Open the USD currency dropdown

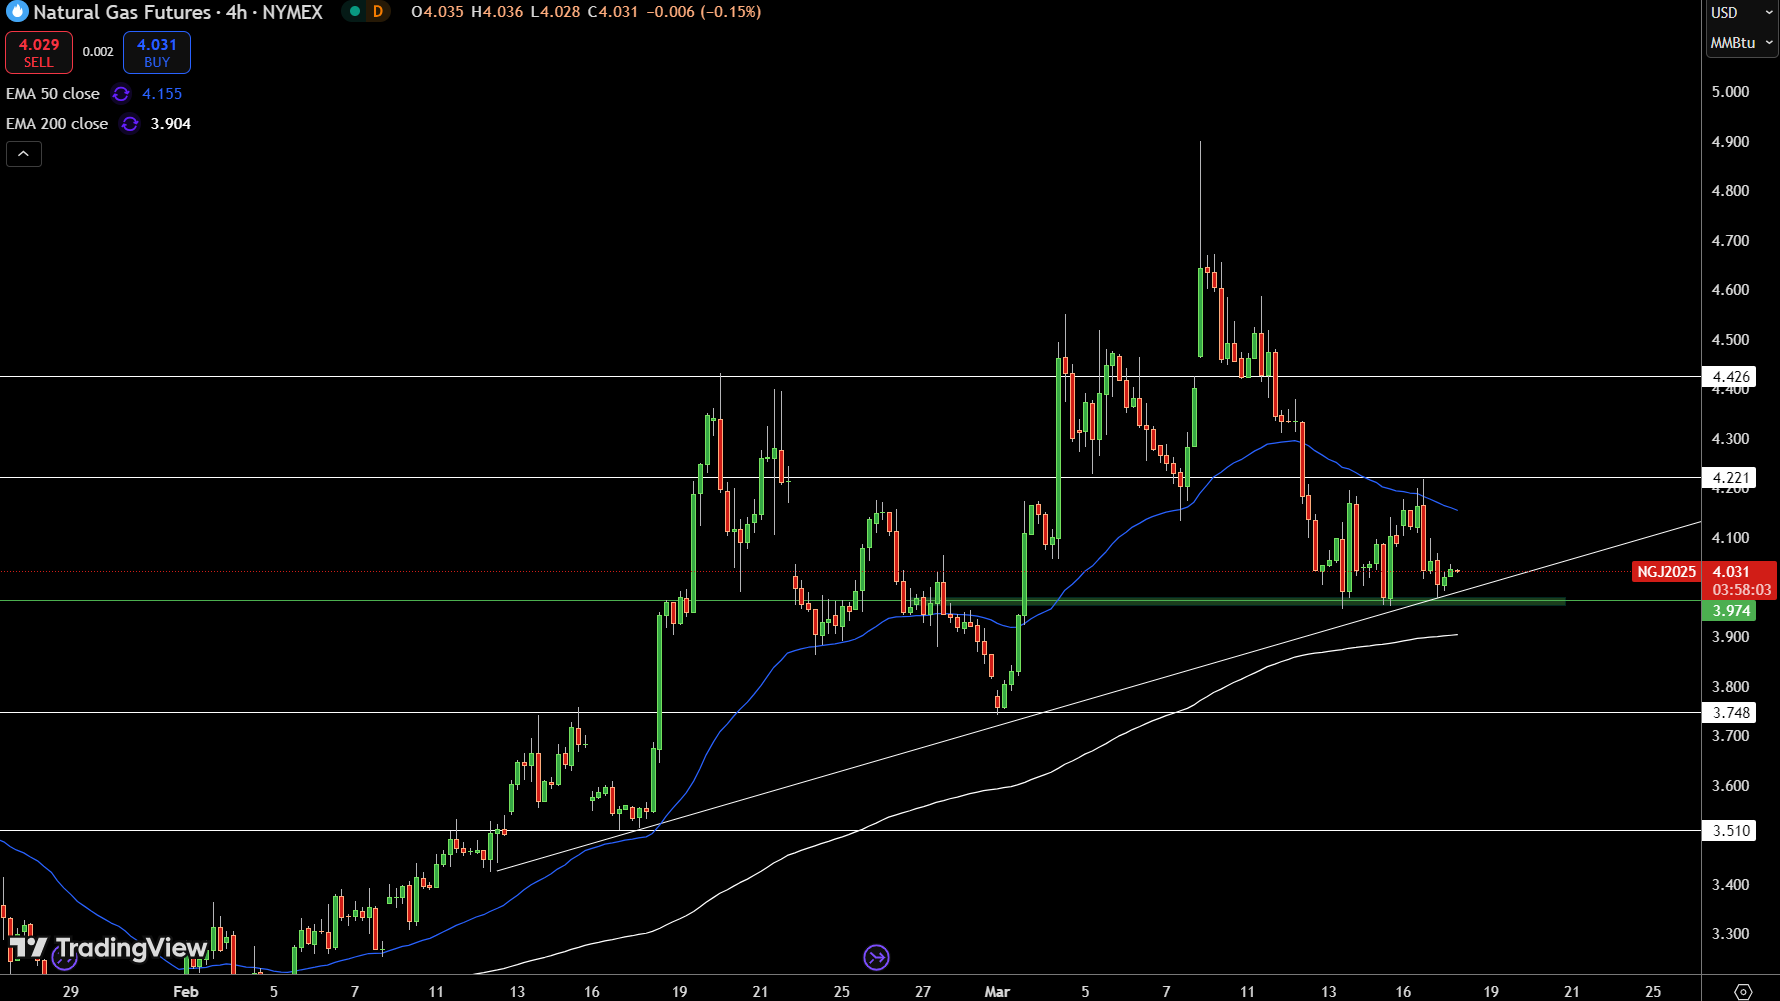point(1740,13)
